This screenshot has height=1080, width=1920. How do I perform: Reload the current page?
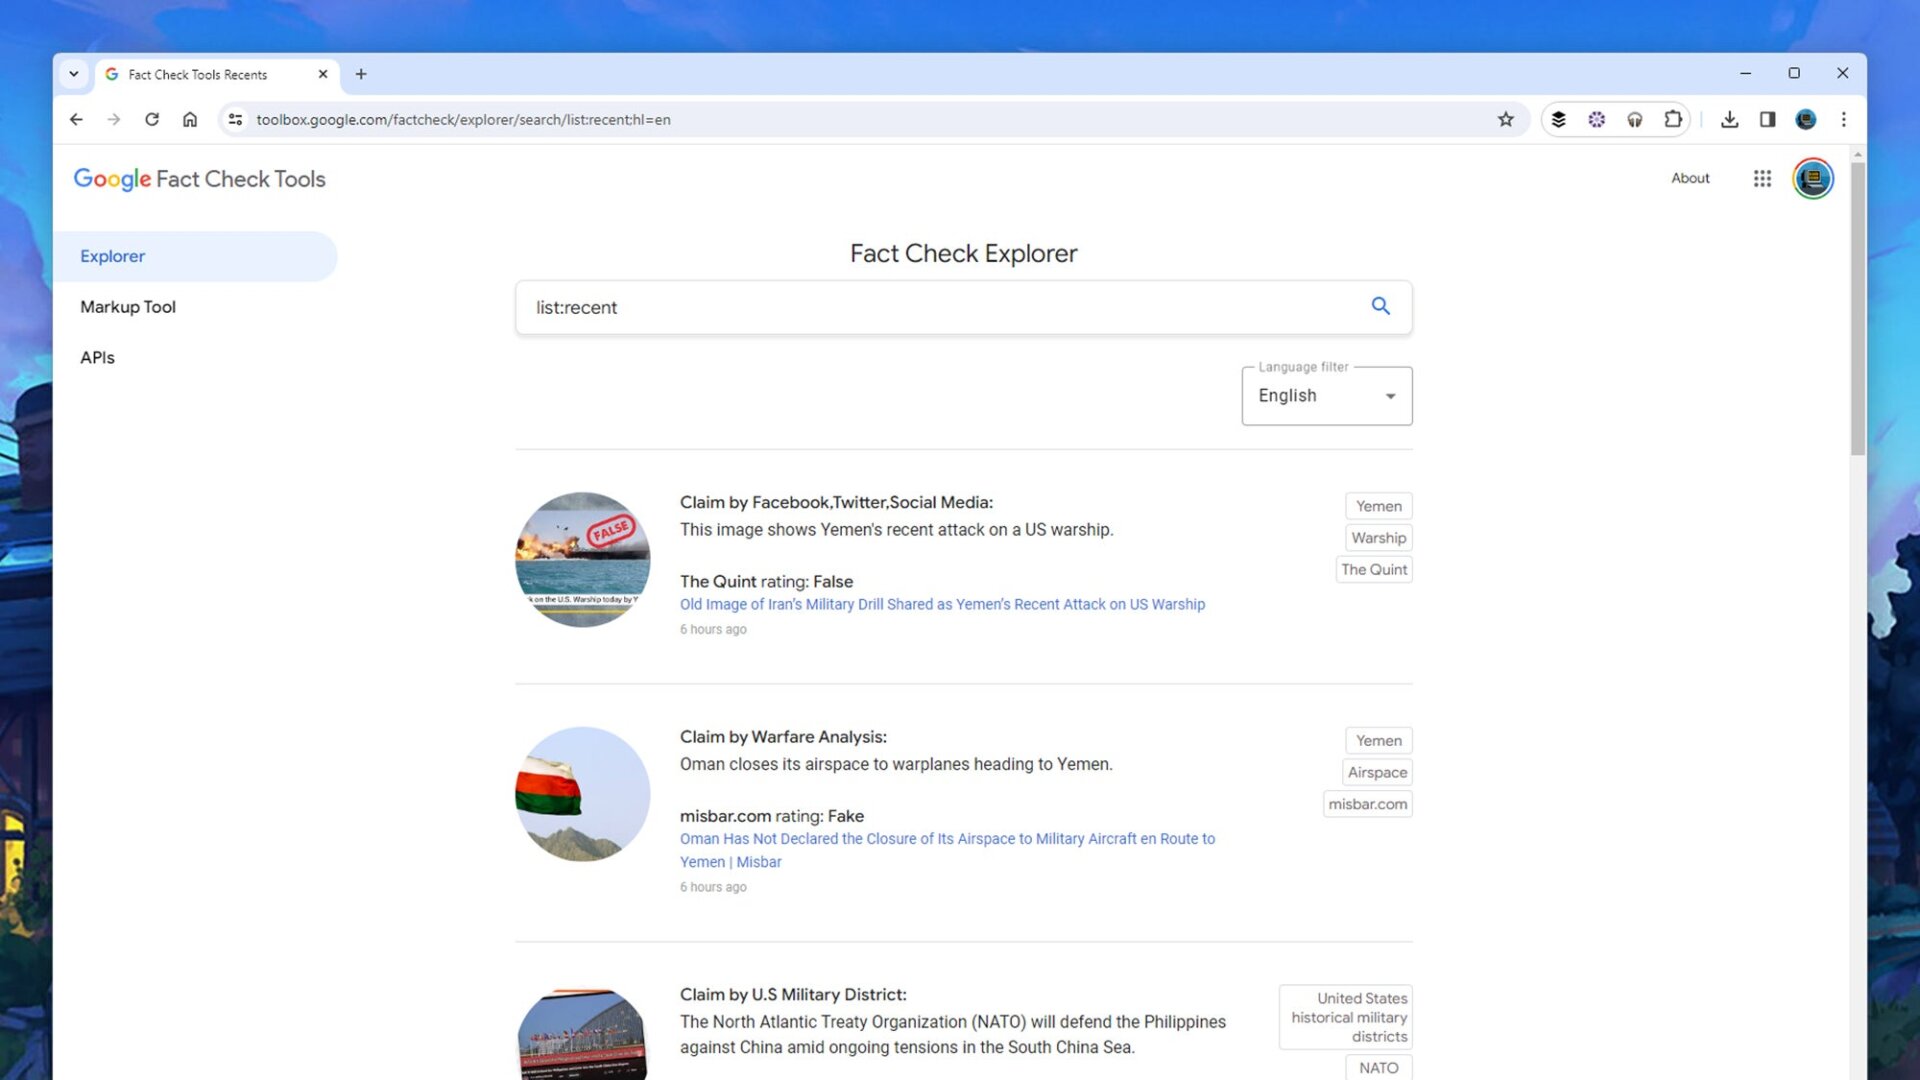click(152, 120)
